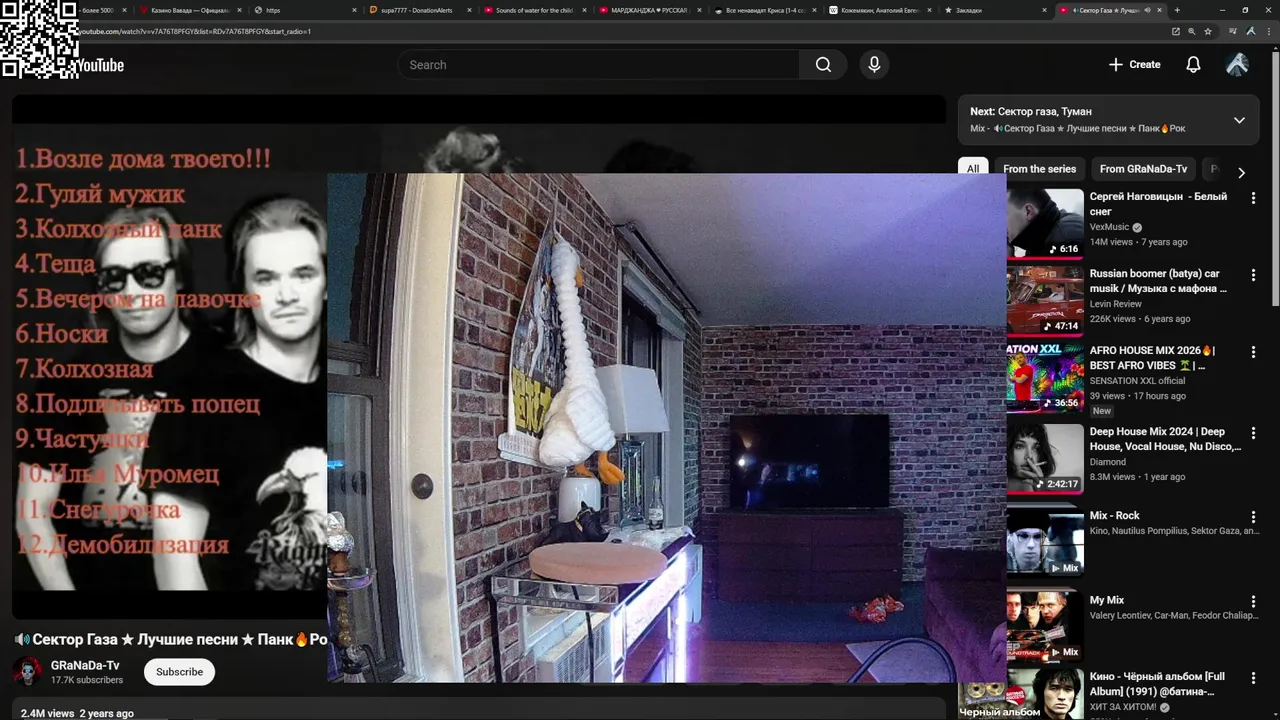Viewport: 1280px width, 720px height.
Task: Select the From GRaNaDa-Tv chip
Action: click(x=1143, y=169)
